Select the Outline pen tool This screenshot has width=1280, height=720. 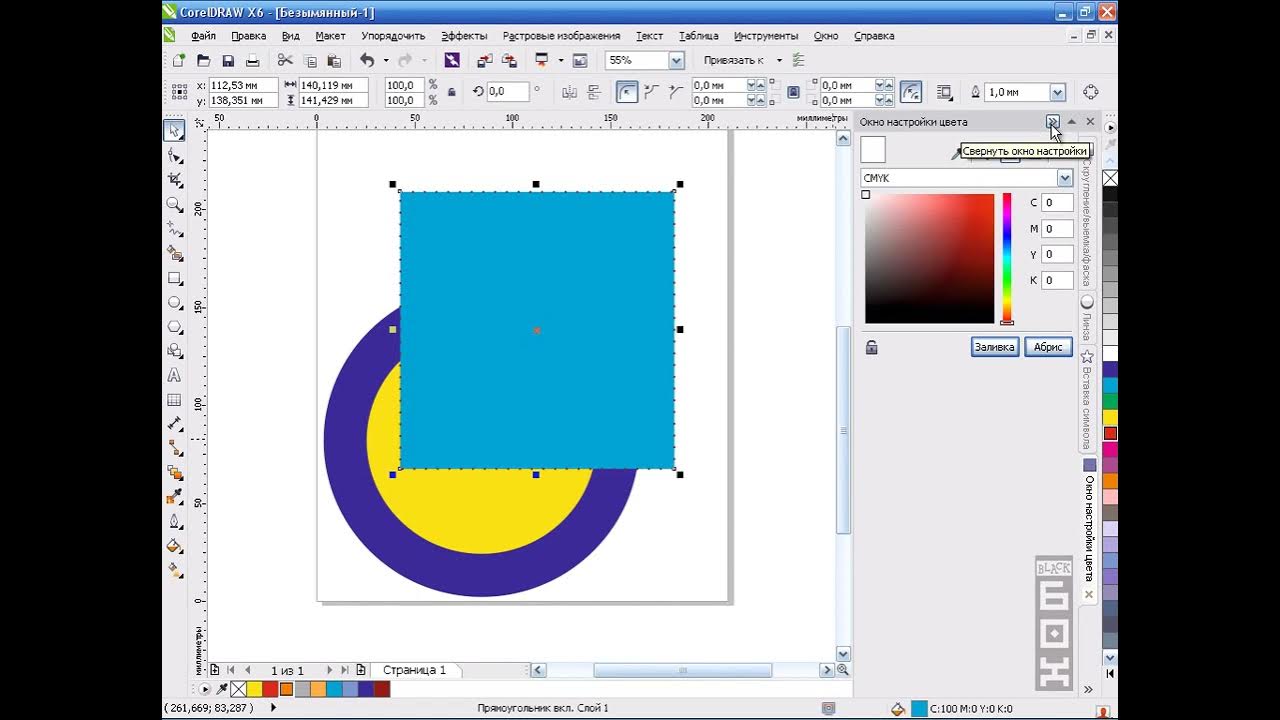pyautogui.click(x=175, y=522)
